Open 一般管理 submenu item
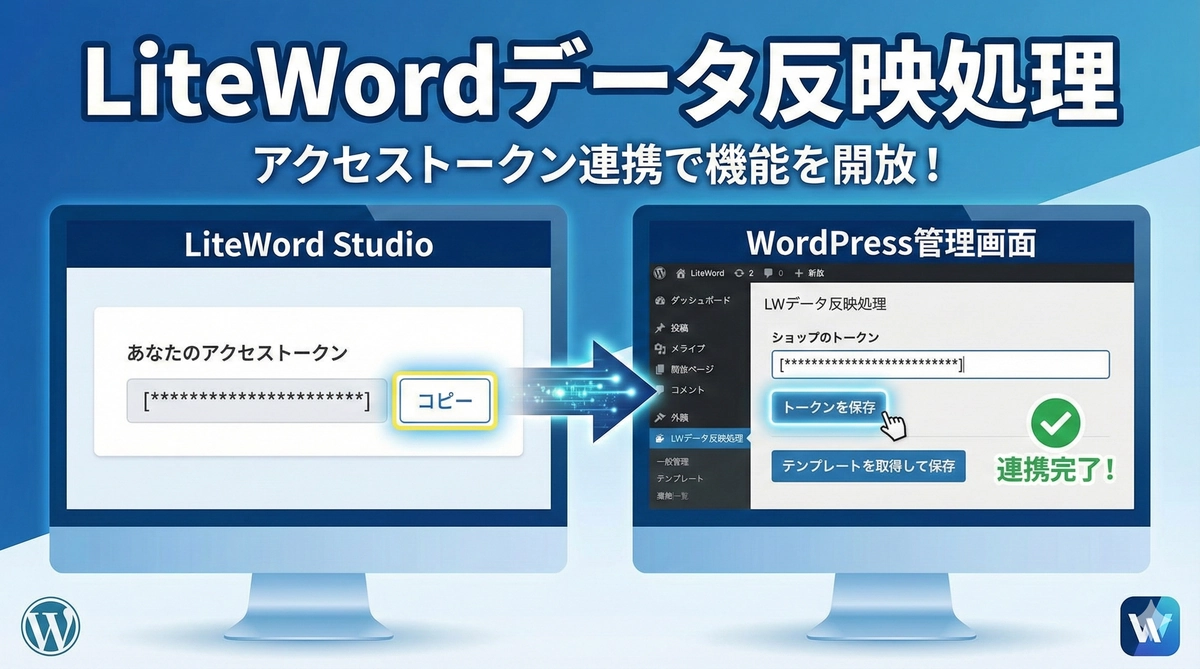 click(x=673, y=462)
